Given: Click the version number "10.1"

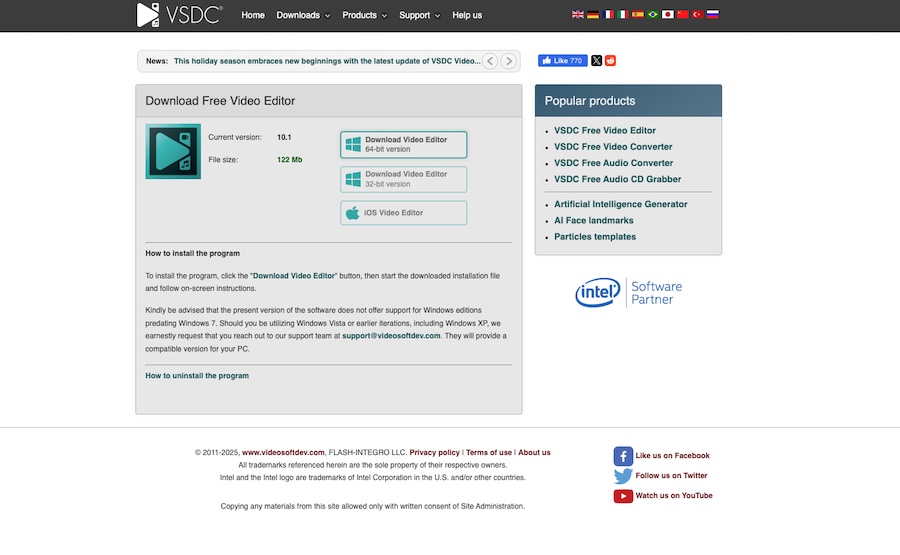Looking at the screenshot, I should pos(284,137).
